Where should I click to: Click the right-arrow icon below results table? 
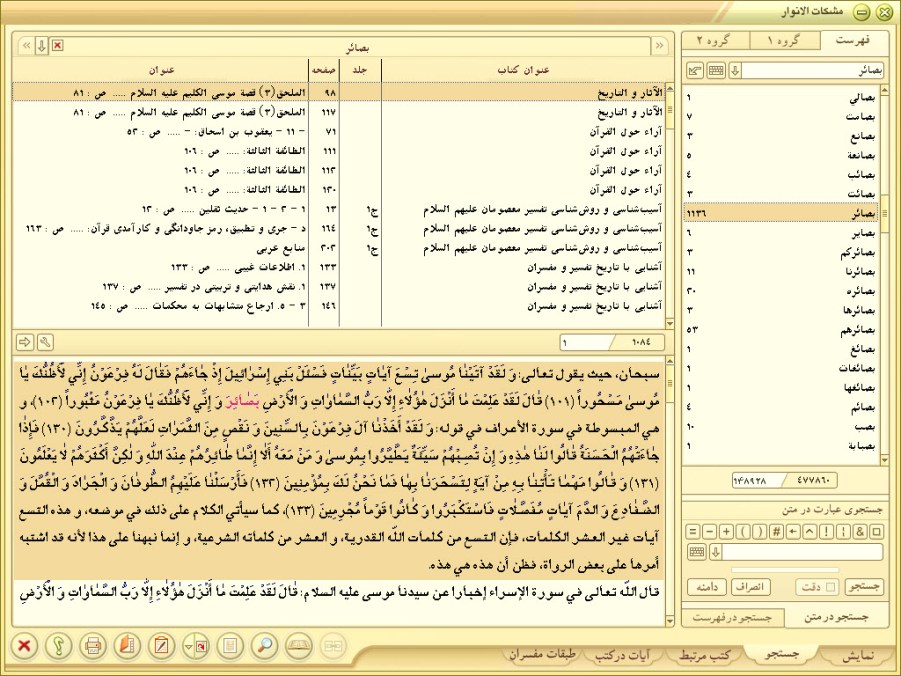click(25, 342)
